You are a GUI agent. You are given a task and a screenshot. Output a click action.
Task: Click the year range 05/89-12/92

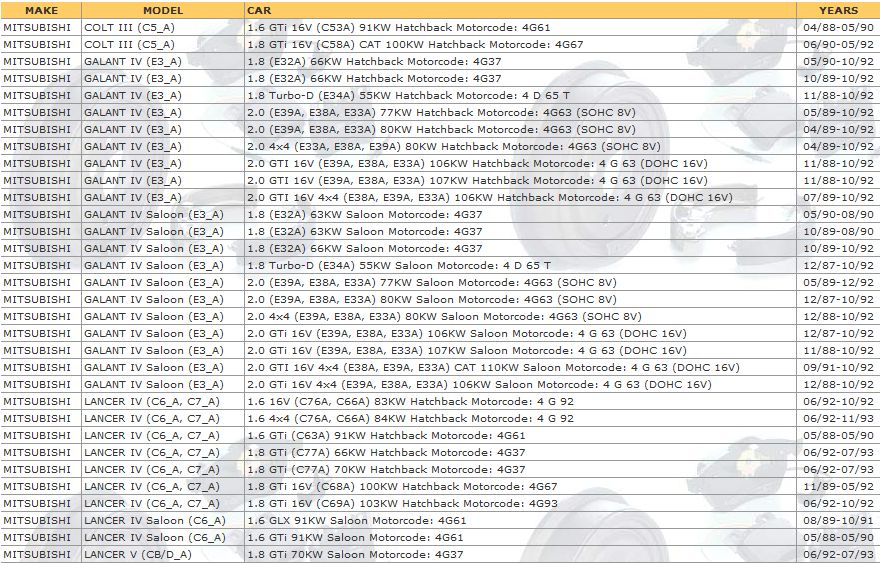tap(838, 282)
